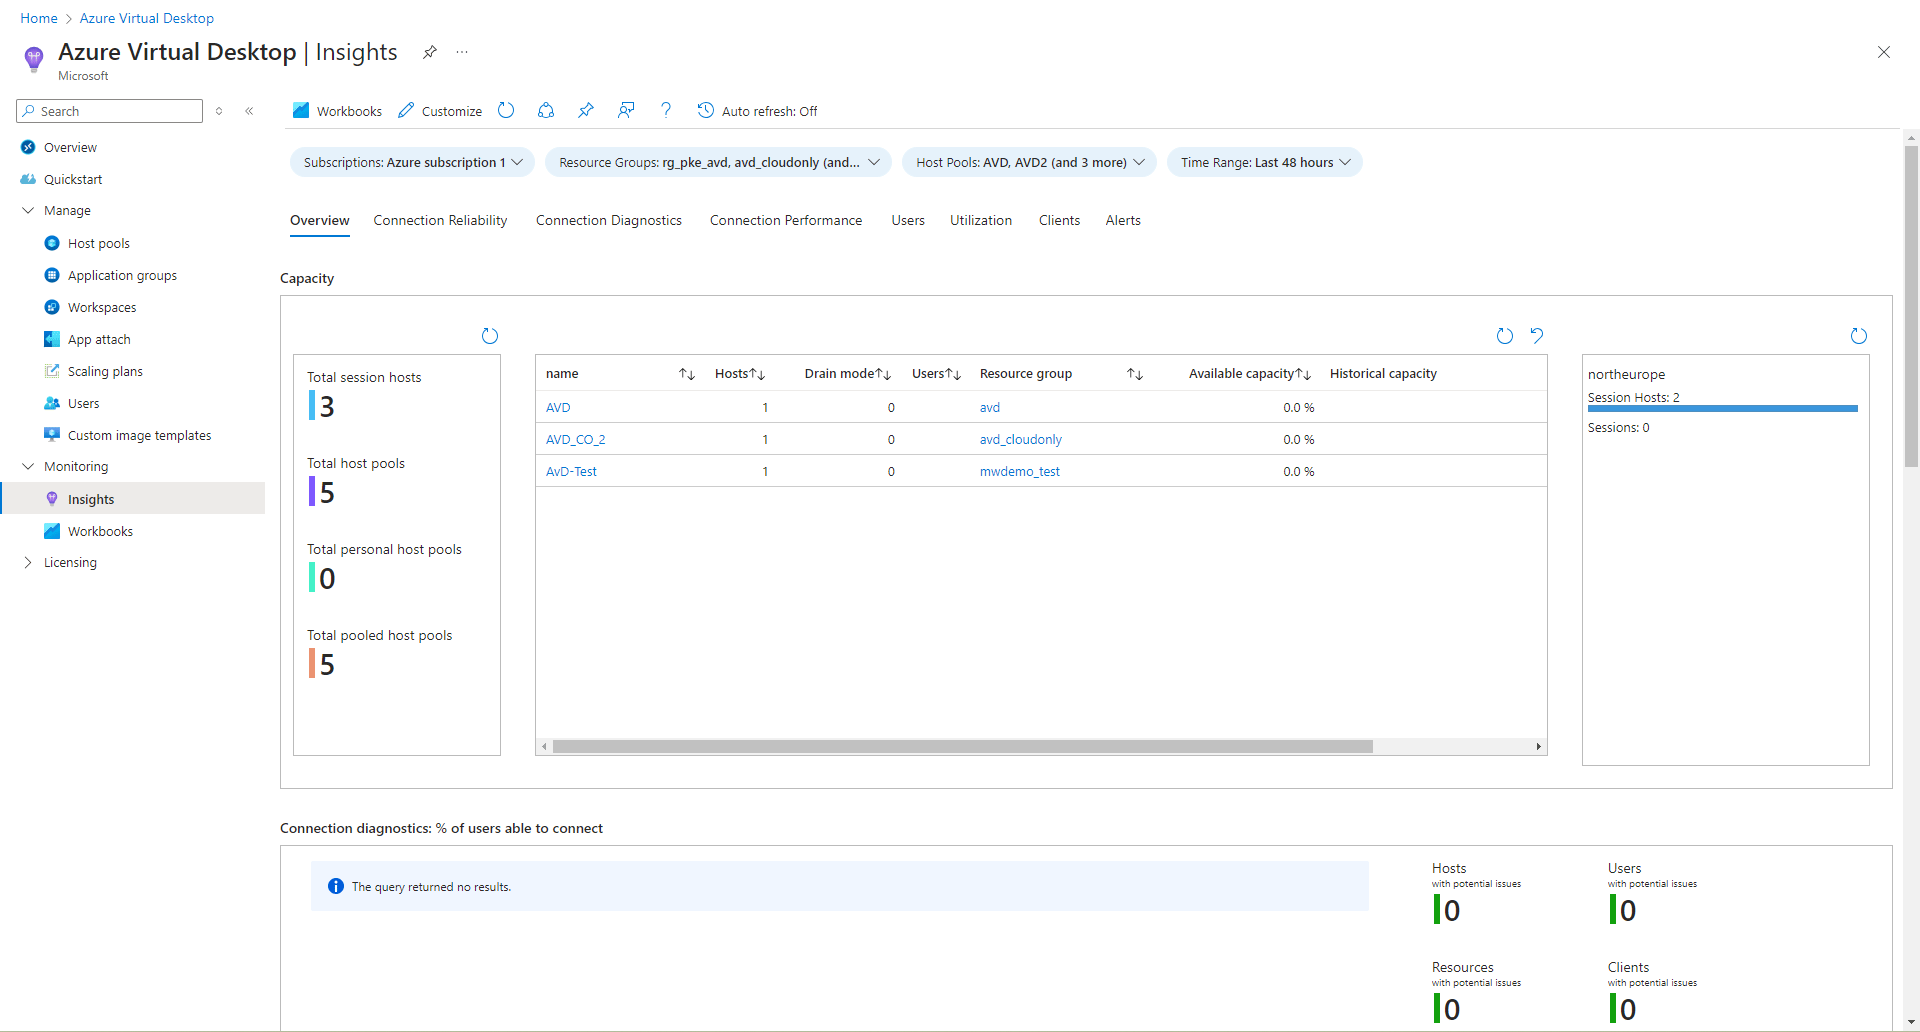This screenshot has height=1032, width=1920.
Task: Open the Time Range filter dropdown
Action: (x=1265, y=162)
